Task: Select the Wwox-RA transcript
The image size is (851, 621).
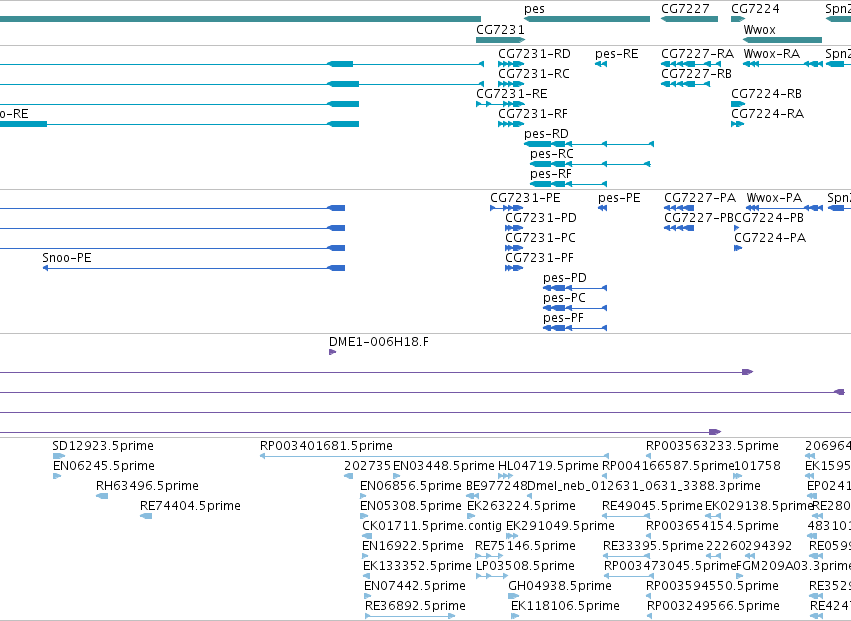Action: tap(783, 64)
